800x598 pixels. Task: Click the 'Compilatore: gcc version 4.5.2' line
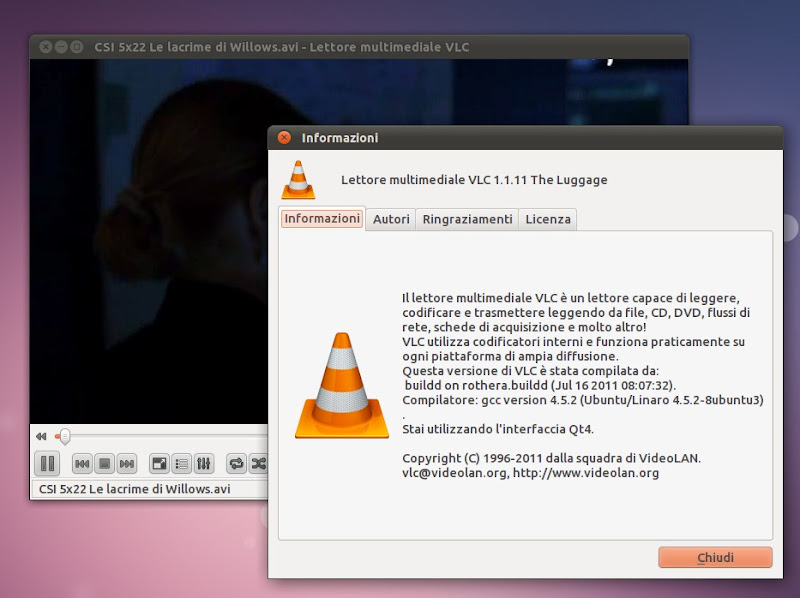click(x=583, y=400)
